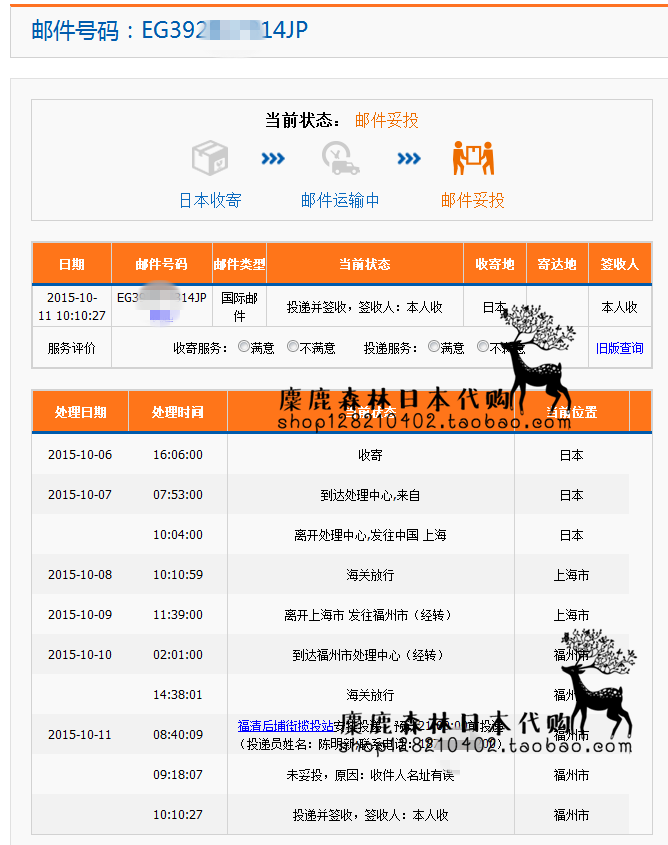Image resolution: width=668 pixels, height=845 pixels.
Task: Click the blue arrows before the 邮件妥投 icon
Action: pyautogui.click(x=408, y=159)
